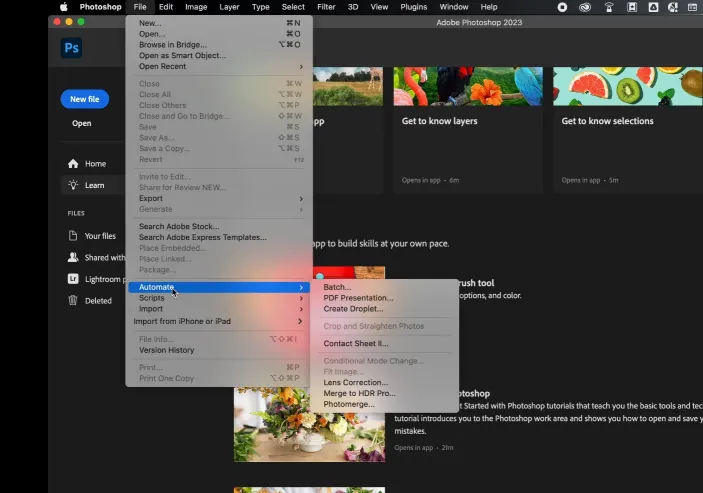Open the Deleted trash icon

[x=73, y=300]
